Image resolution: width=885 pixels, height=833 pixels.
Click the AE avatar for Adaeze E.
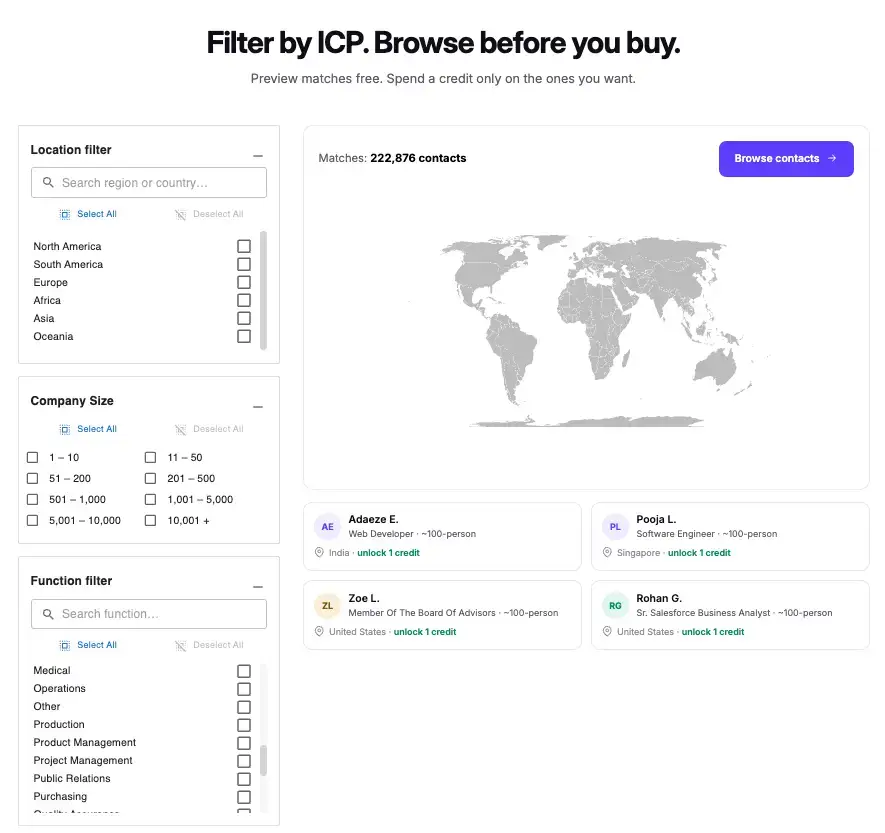coord(327,527)
